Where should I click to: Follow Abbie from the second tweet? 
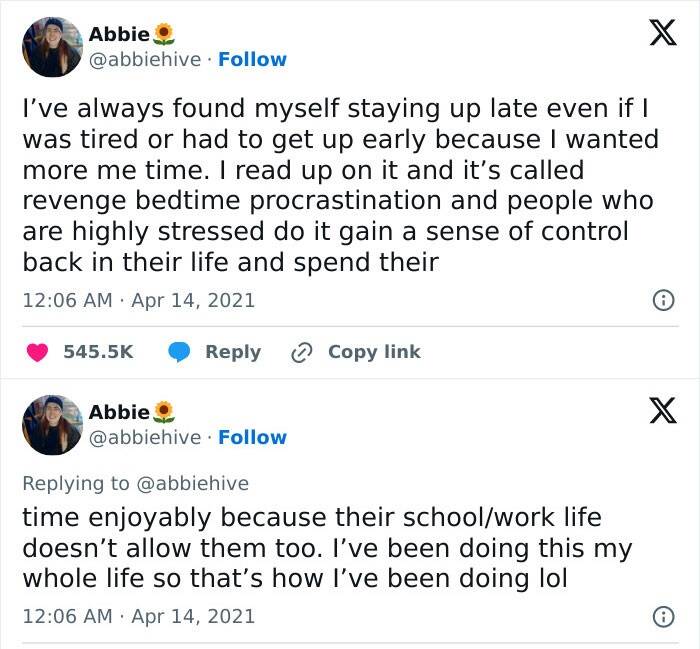[x=252, y=437]
